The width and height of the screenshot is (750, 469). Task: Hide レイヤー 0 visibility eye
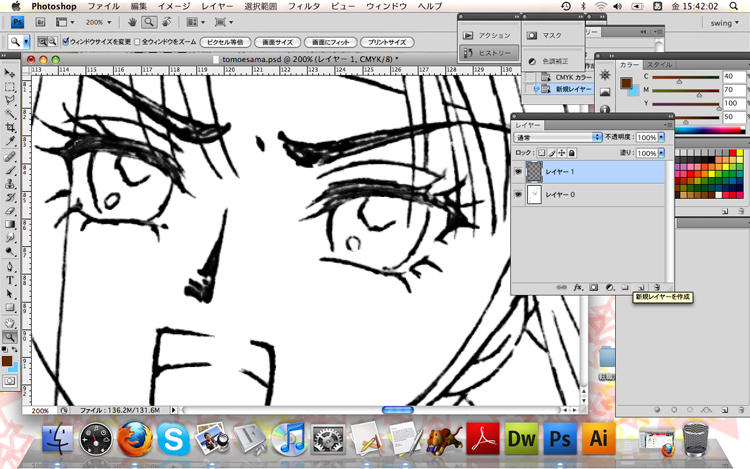tap(518, 195)
